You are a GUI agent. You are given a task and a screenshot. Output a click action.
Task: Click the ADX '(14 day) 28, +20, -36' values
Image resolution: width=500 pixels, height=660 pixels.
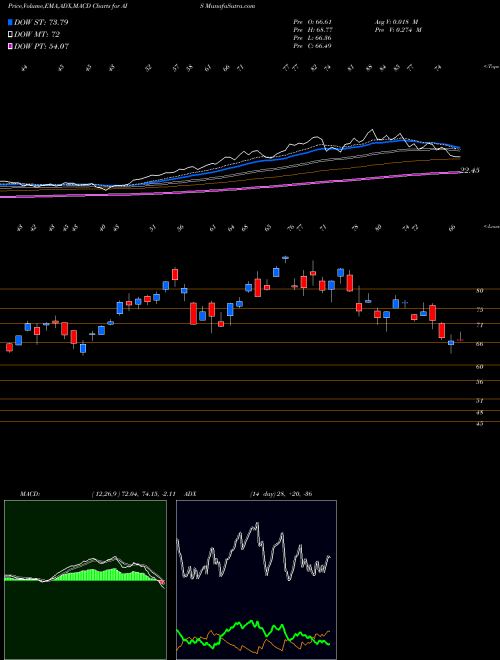click(281, 494)
